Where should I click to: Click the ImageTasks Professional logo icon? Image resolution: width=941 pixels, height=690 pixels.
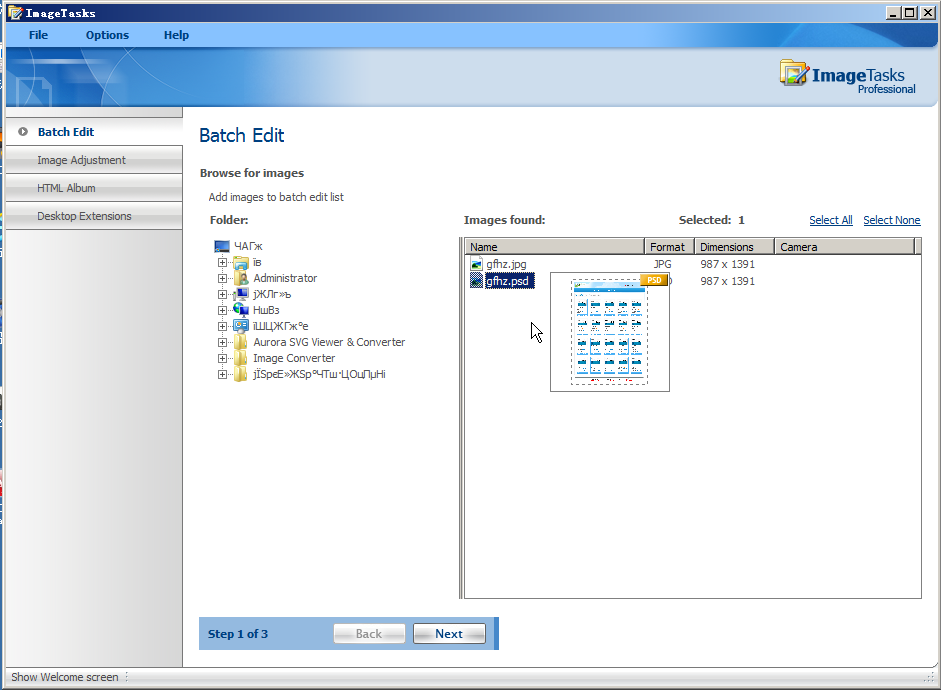pos(794,73)
